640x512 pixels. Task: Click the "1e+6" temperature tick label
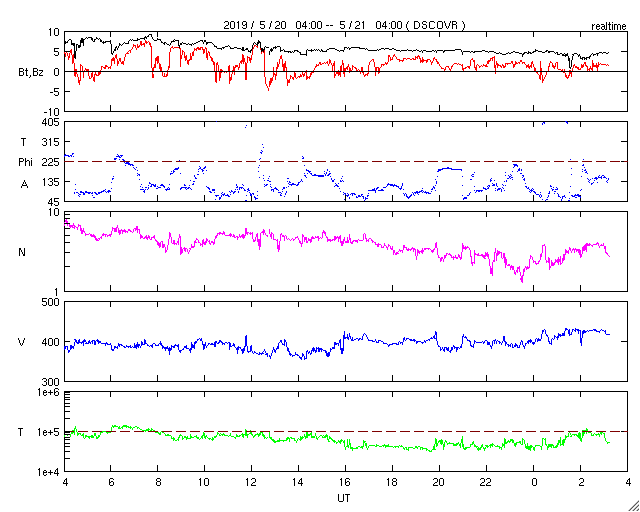pyautogui.click(x=48, y=392)
